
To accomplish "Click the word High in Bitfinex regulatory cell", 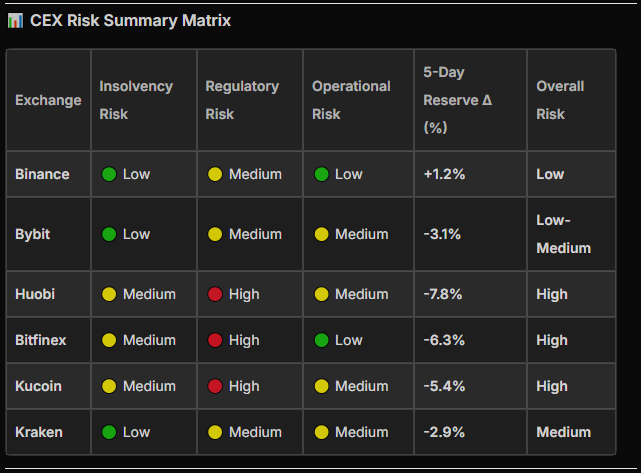I will click(244, 340).
